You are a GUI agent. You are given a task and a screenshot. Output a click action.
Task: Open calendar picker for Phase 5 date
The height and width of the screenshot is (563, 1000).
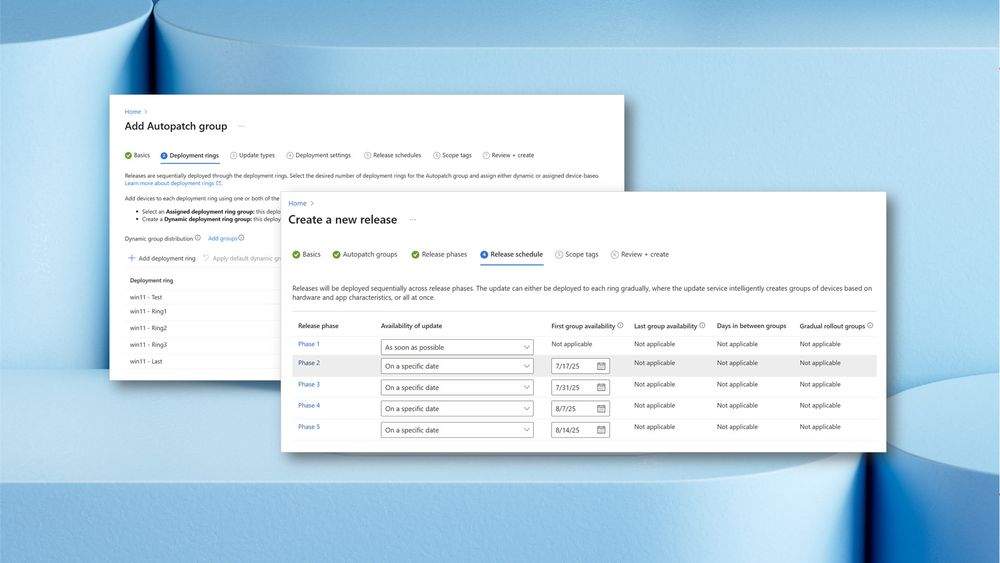tap(601, 430)
